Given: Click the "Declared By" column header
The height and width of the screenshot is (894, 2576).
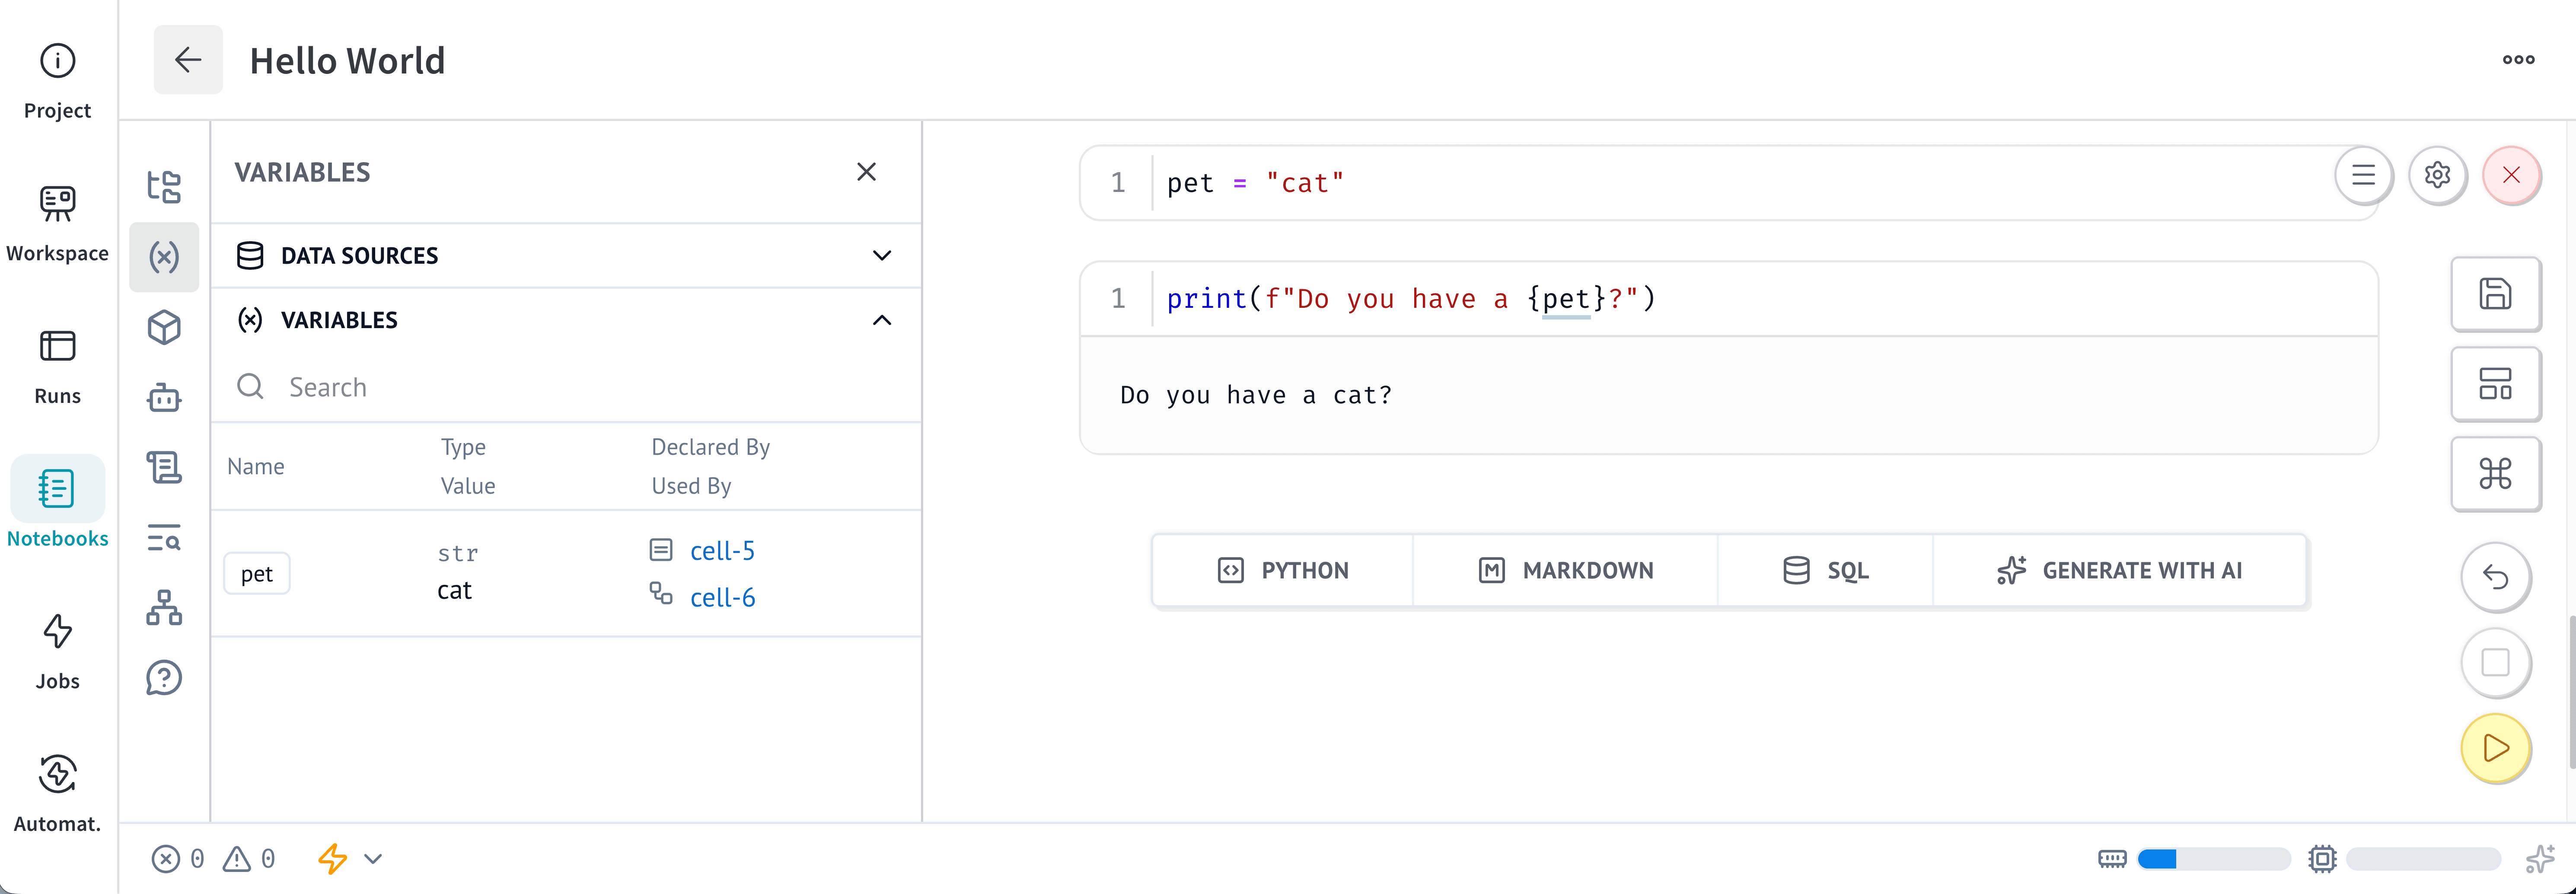Looking at the screenshot, I should pyautogui.click(x=710, y=447).
